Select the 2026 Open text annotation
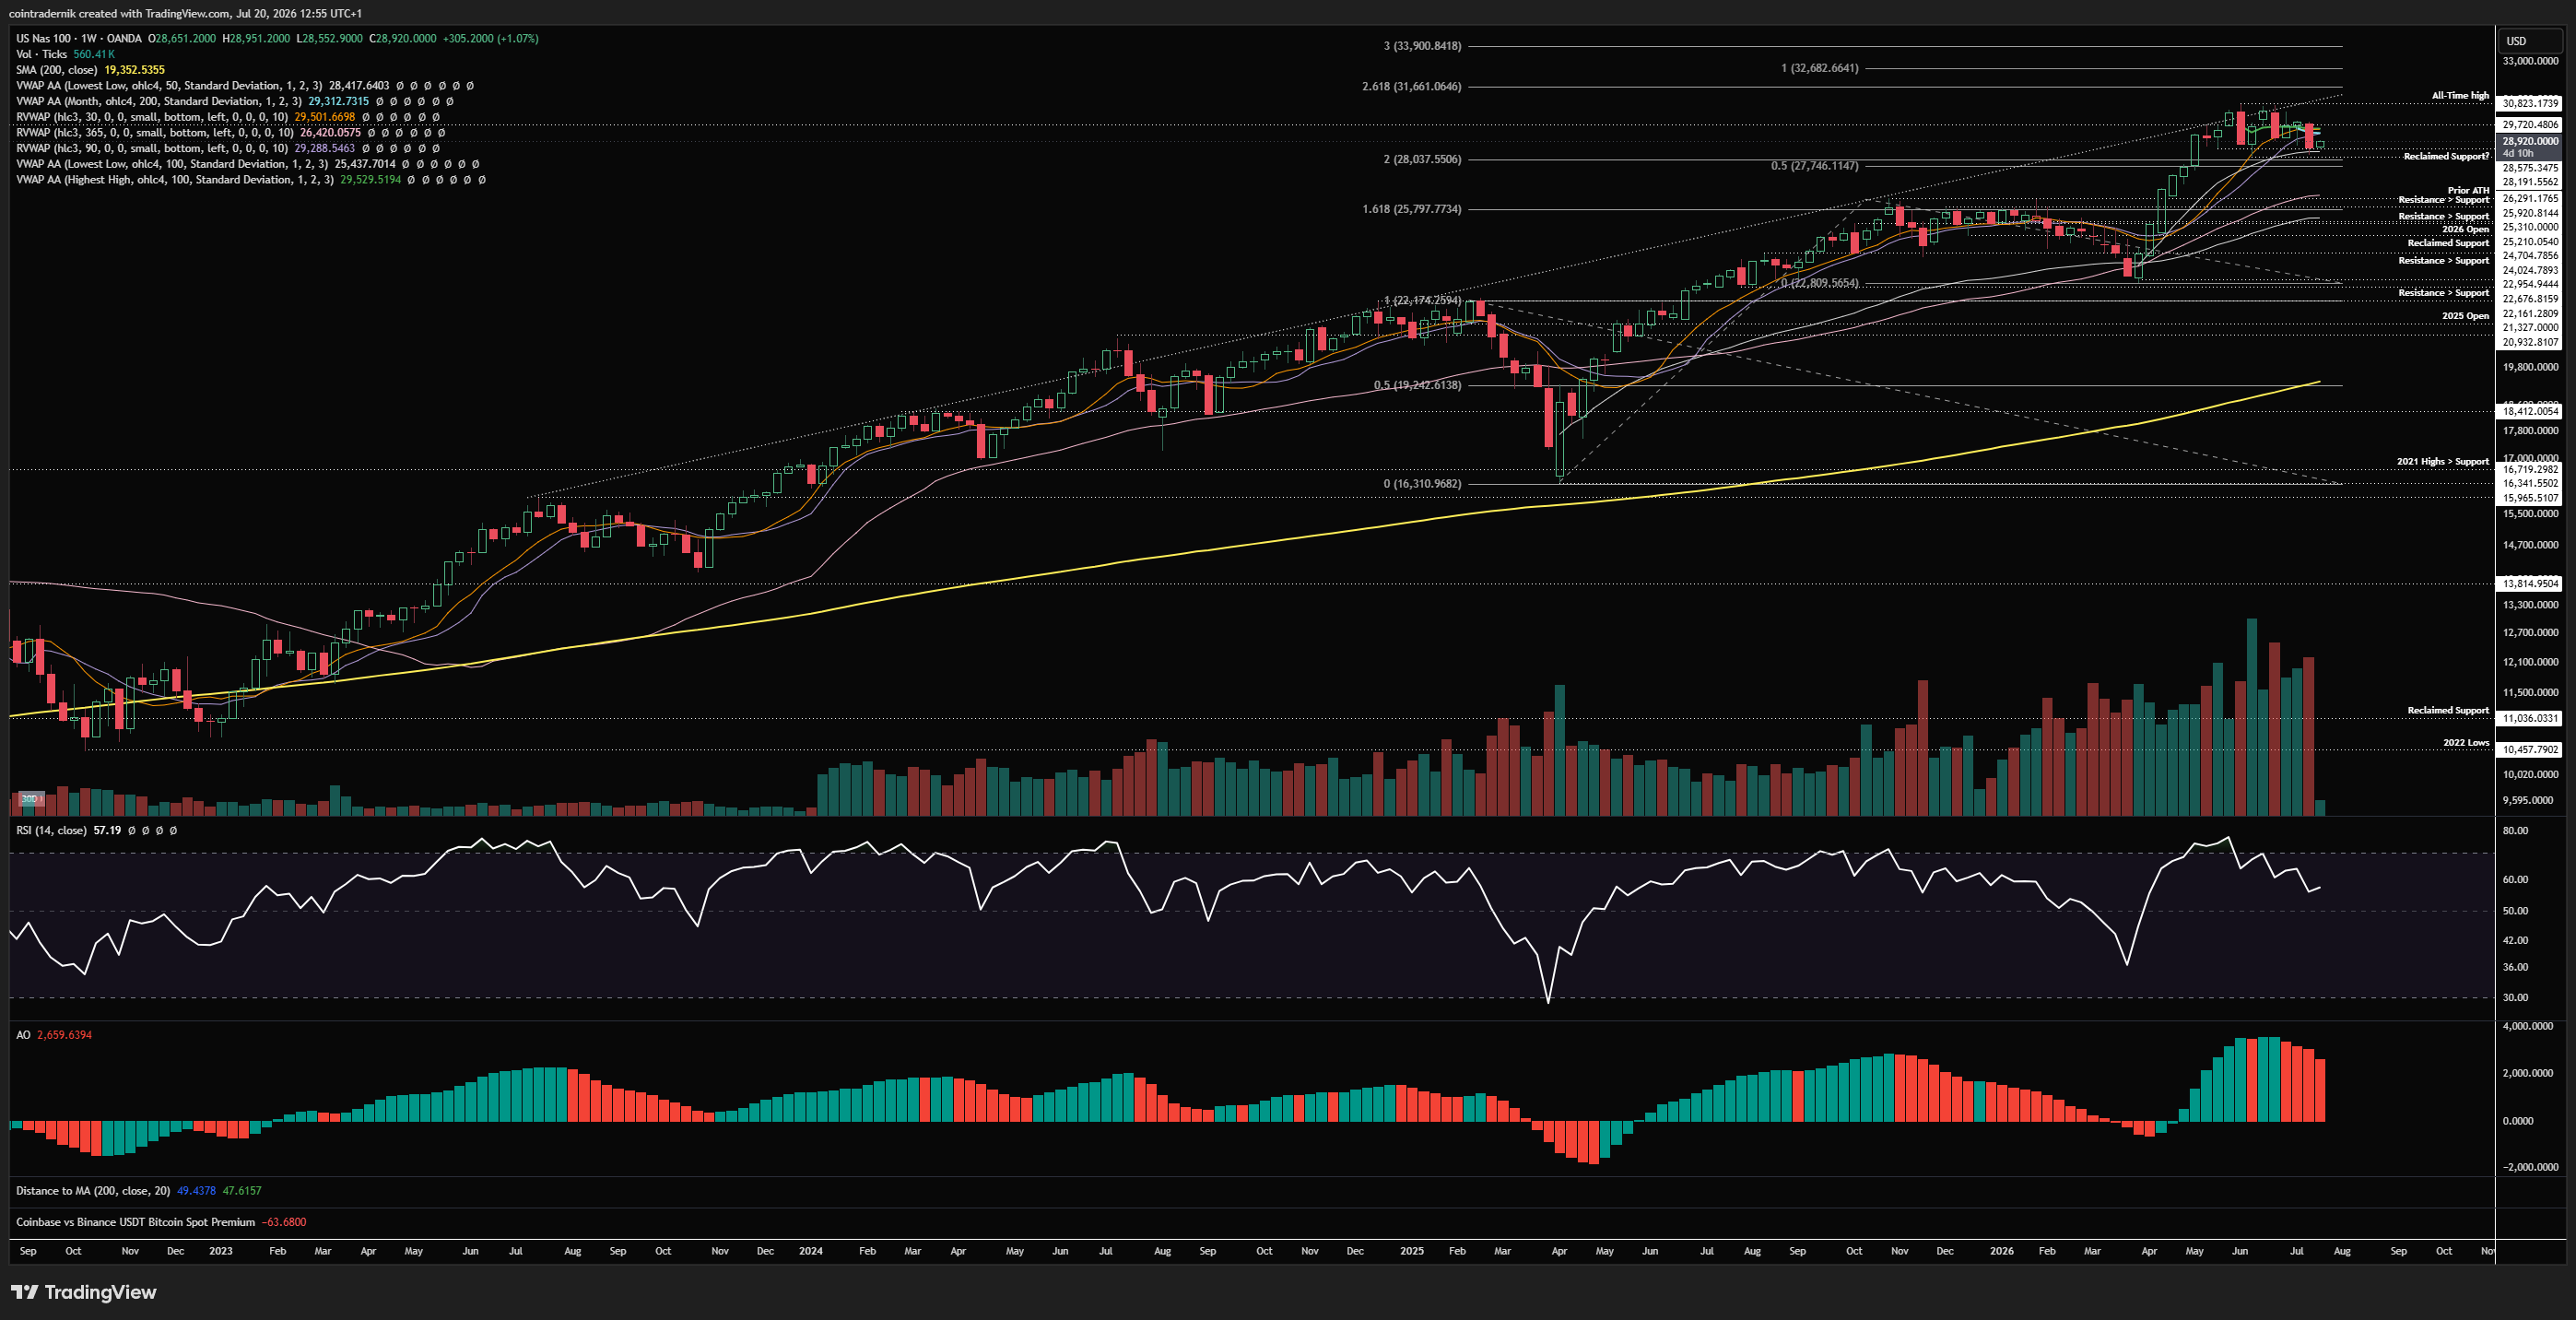Screen dimensions: 2576x1320 [x=2465, y=229]
